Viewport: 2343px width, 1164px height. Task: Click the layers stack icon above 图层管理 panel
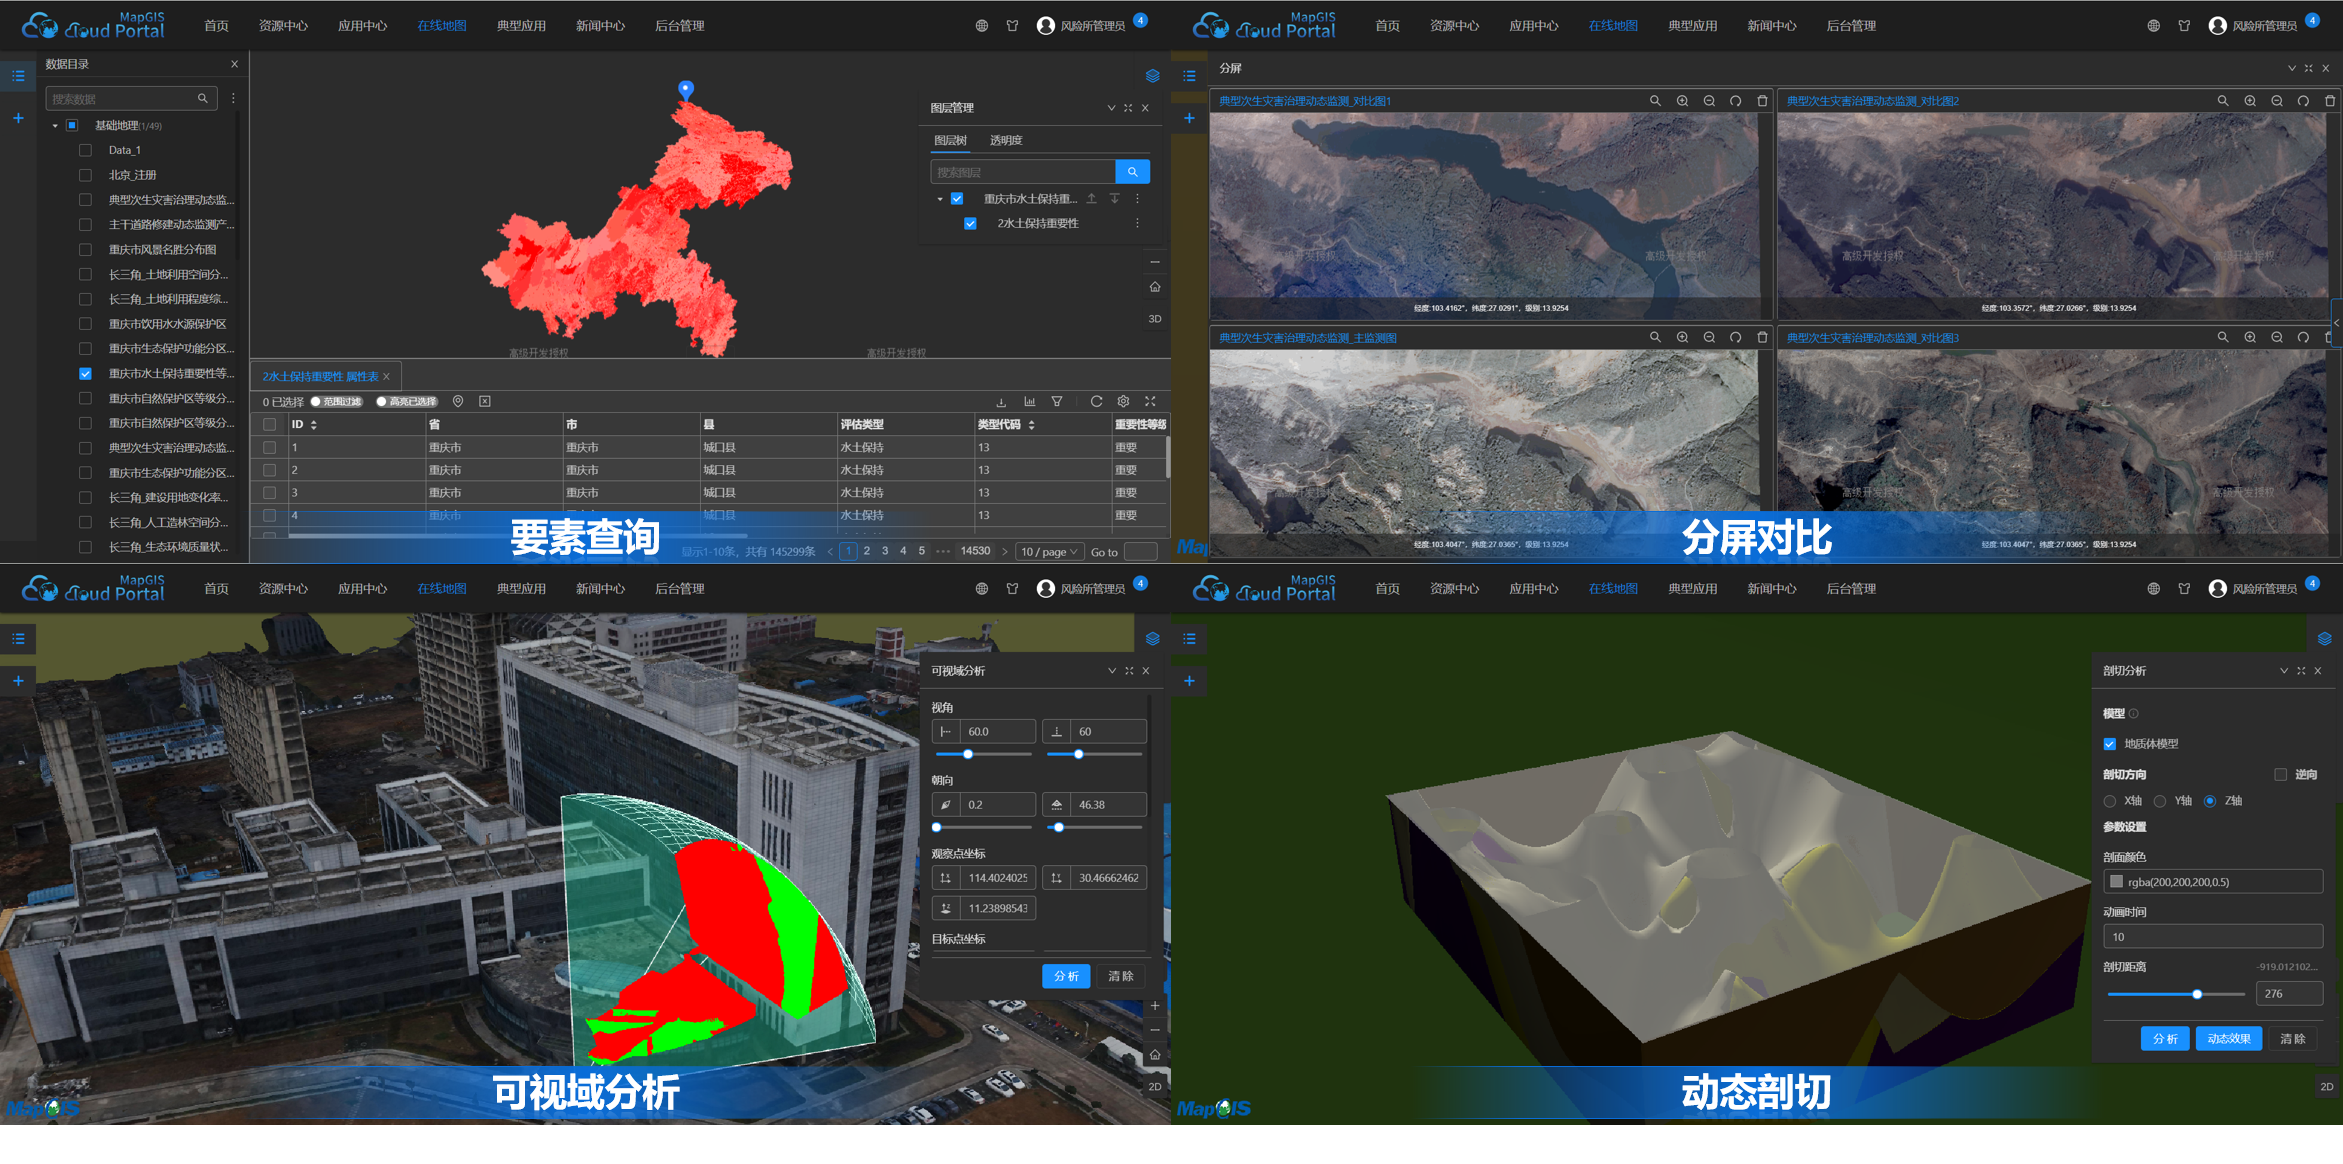tap(1152, 76)
